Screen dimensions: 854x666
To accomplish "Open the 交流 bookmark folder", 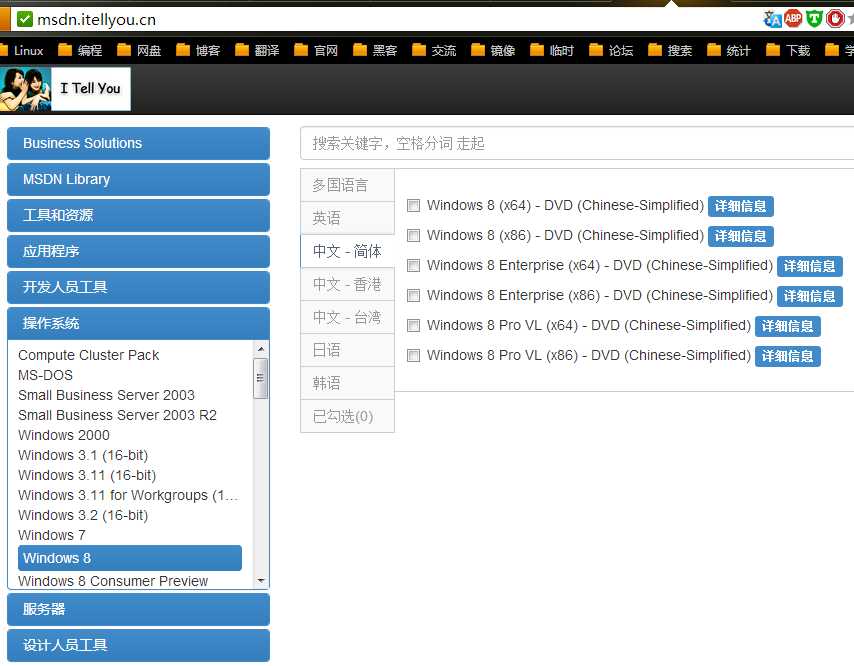I will tap(434, 51).
